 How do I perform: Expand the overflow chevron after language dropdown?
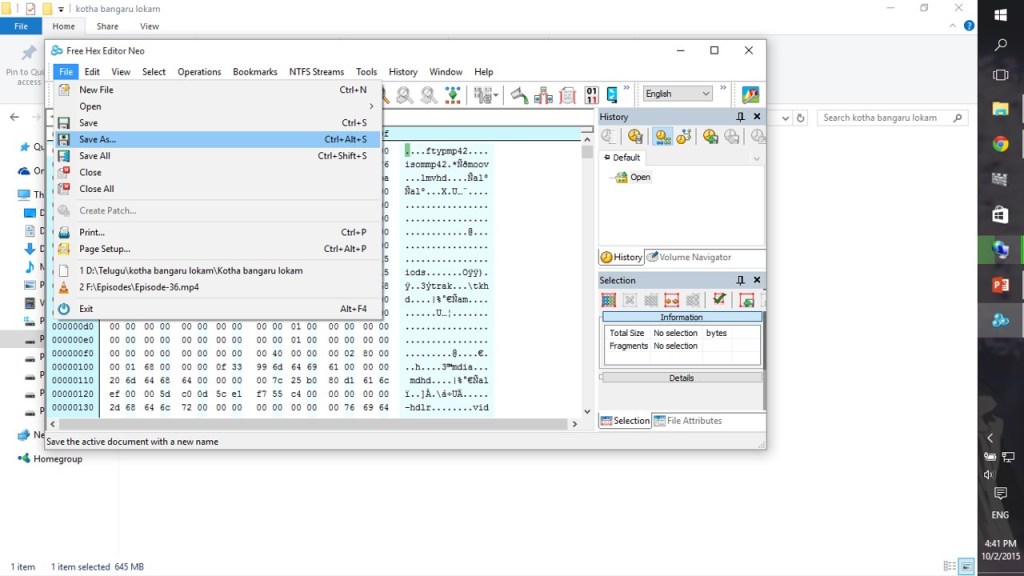click(723, 88)
